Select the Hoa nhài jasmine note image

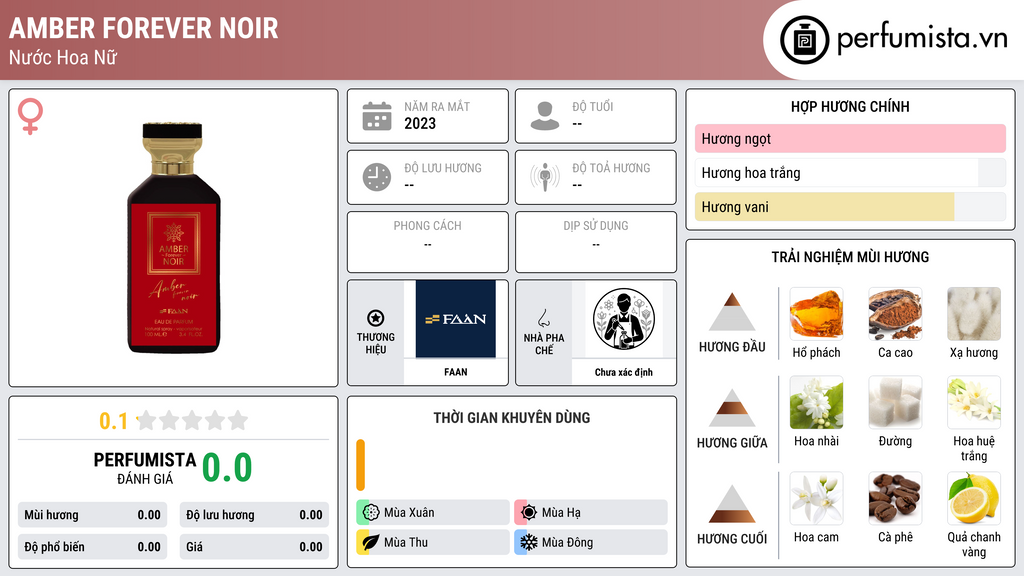click(x=816, y=402)
